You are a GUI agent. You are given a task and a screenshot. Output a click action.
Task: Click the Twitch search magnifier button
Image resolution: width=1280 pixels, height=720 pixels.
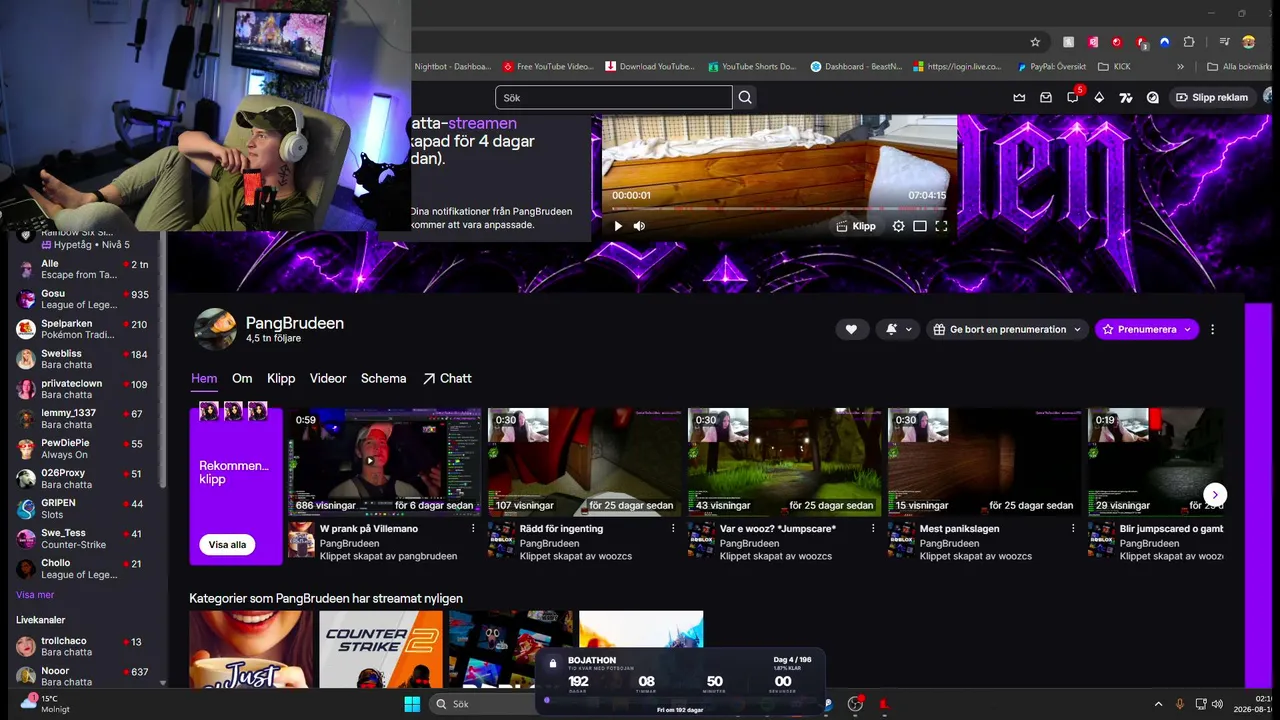click(x=745, y=98)
